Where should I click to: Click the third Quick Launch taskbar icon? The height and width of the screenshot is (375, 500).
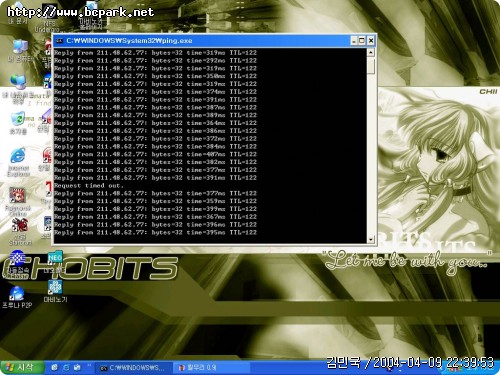pos(77,367)
